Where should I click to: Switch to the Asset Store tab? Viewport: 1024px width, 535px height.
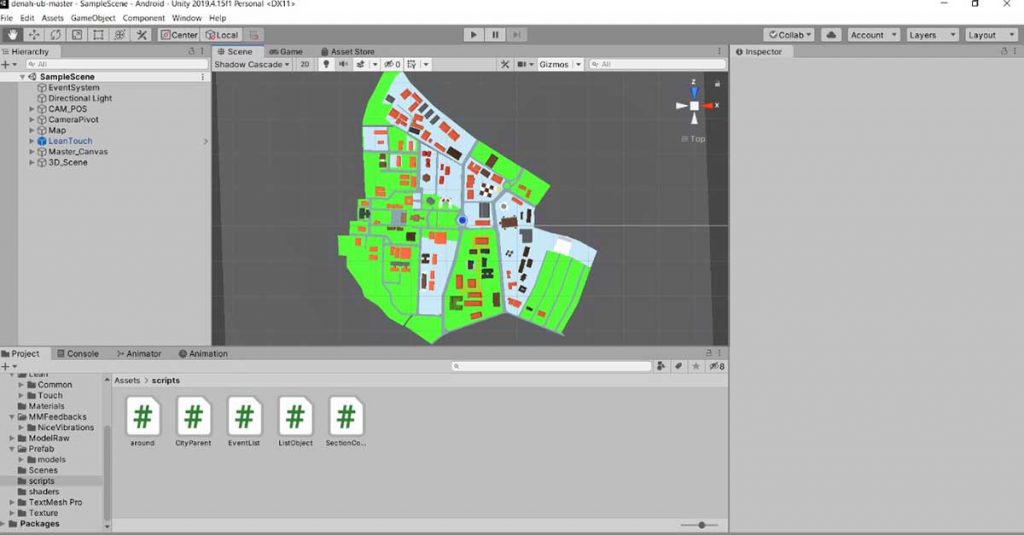tap(347, 52)
